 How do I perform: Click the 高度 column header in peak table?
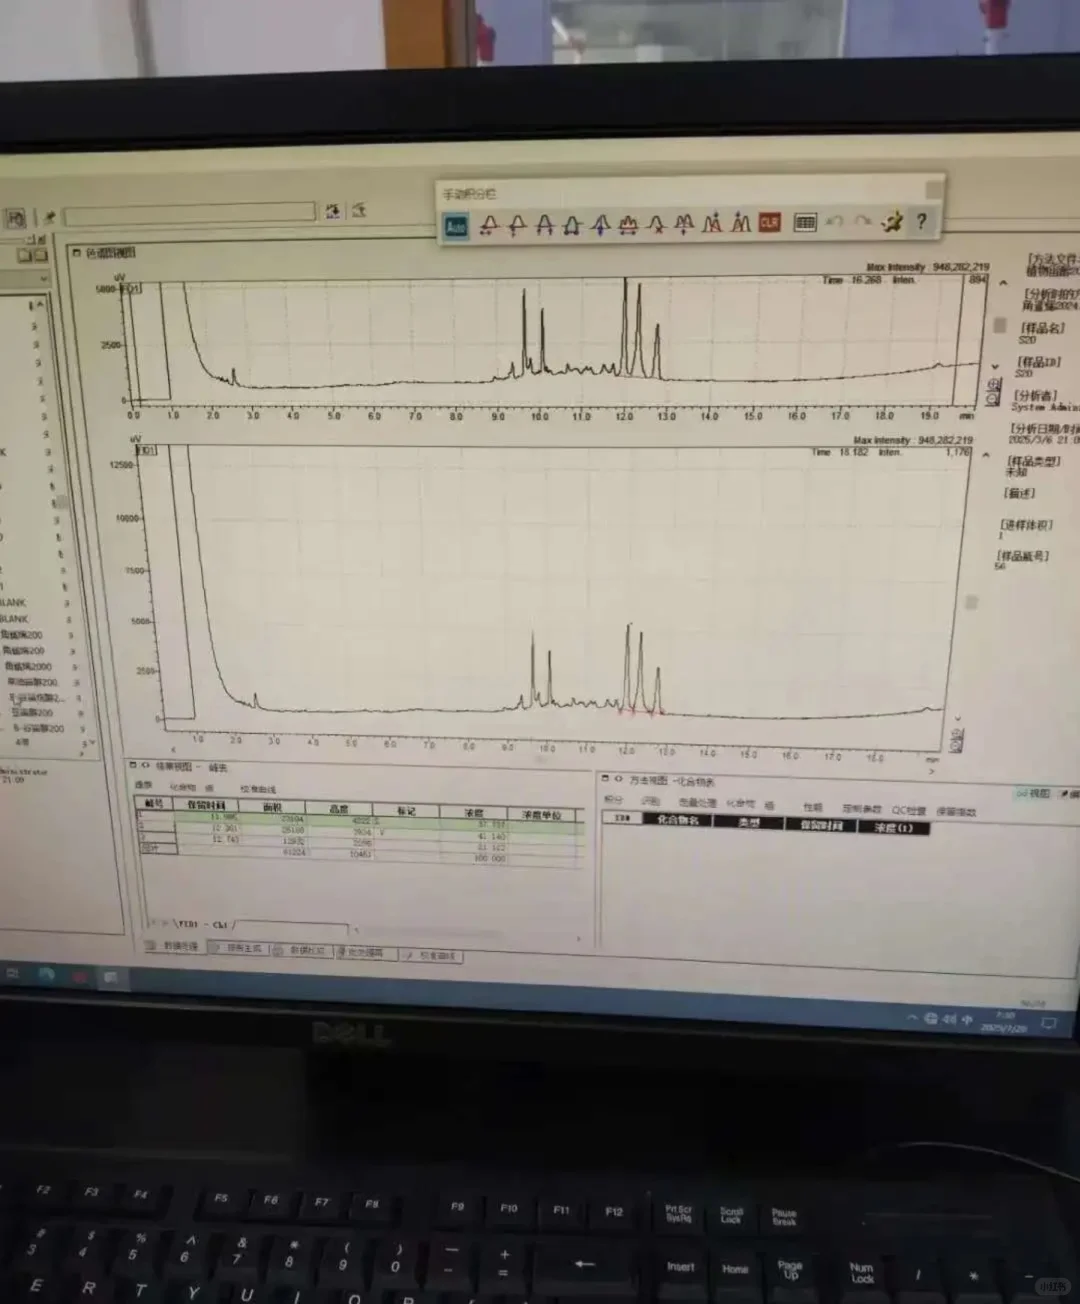(x=339, y=809)
